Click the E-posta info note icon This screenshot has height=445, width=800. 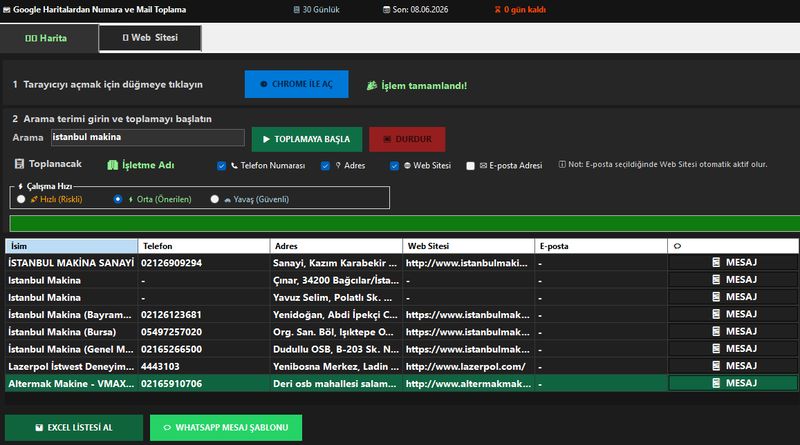click(x=562, y=164)
